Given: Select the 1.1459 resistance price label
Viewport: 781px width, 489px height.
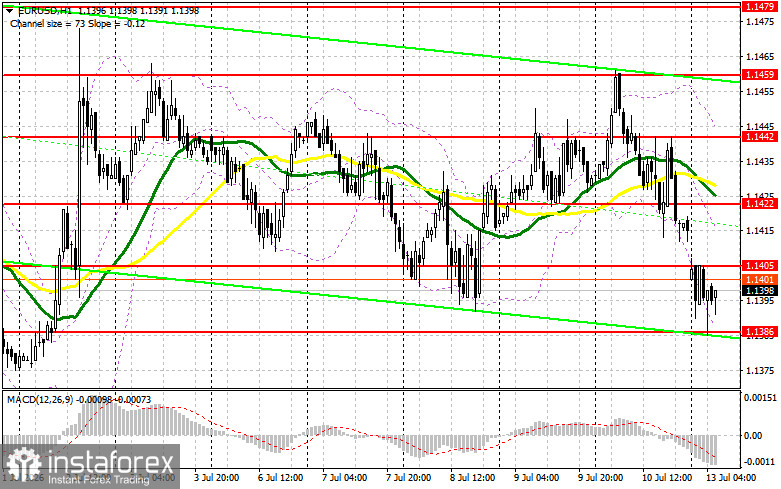Looking at the screenshot, I should 759,74.
